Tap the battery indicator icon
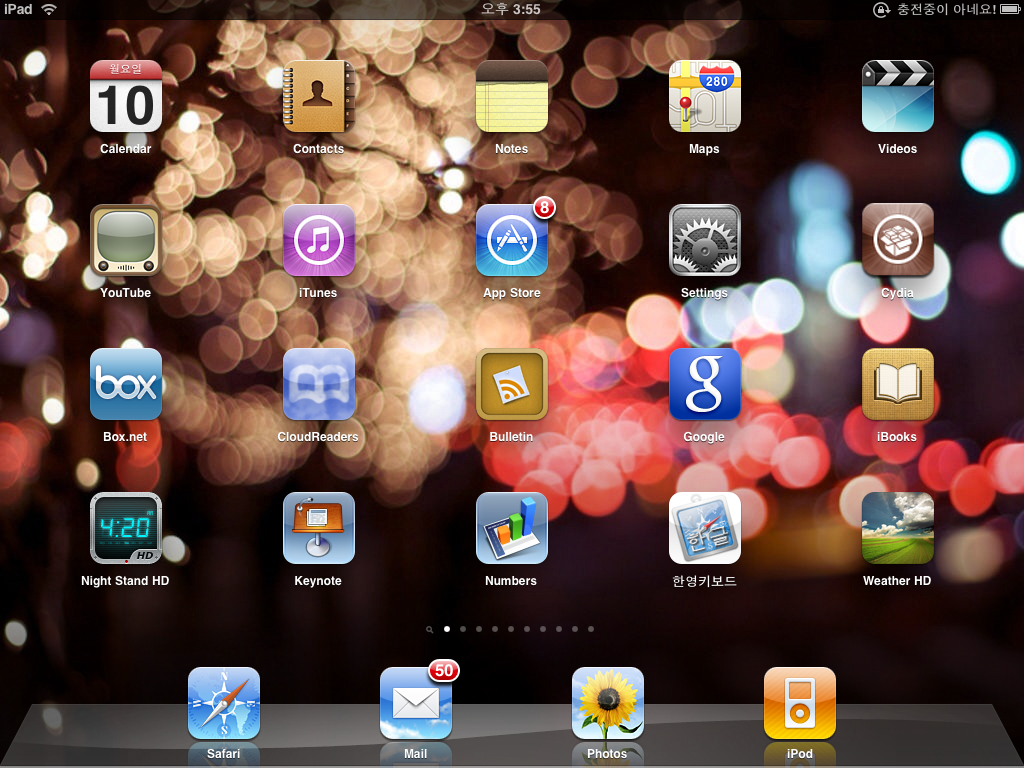1024x768 pixels. tap(1010, 9)
